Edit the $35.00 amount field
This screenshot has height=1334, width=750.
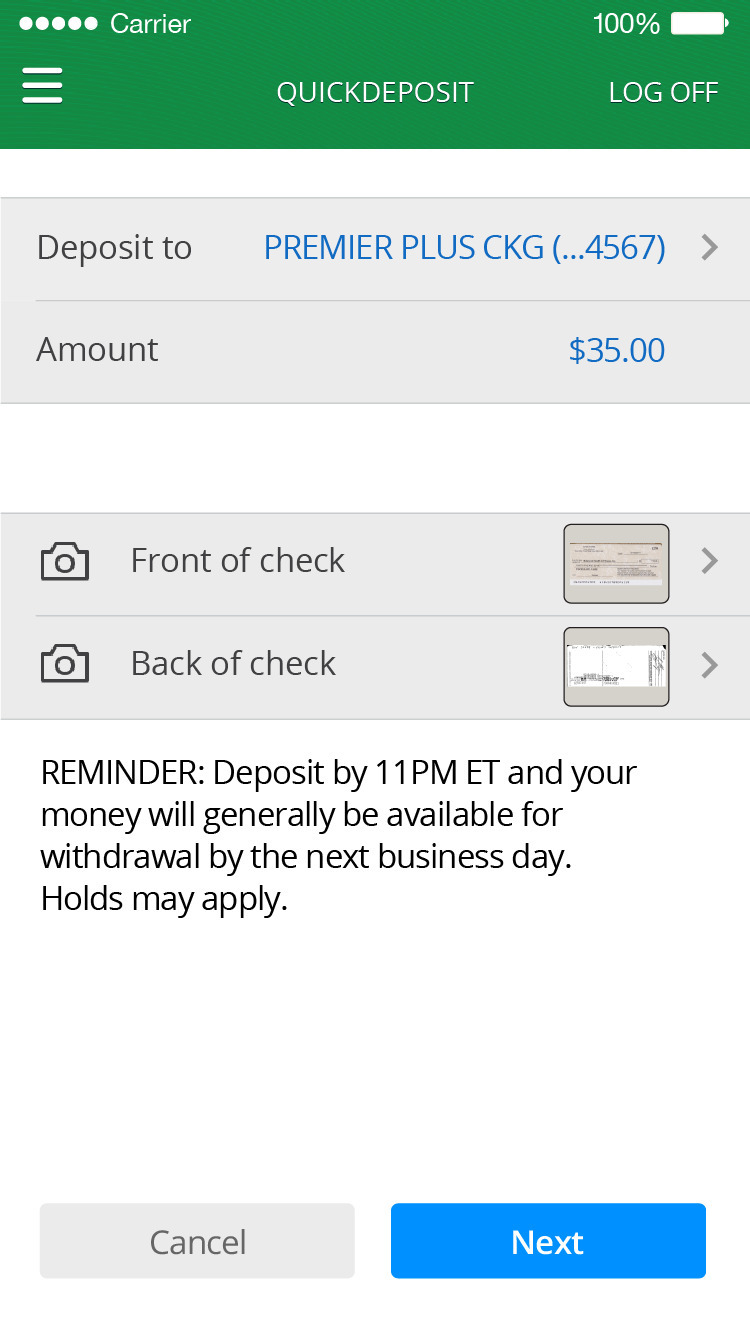pyautogui.click(x=616, y=350)
